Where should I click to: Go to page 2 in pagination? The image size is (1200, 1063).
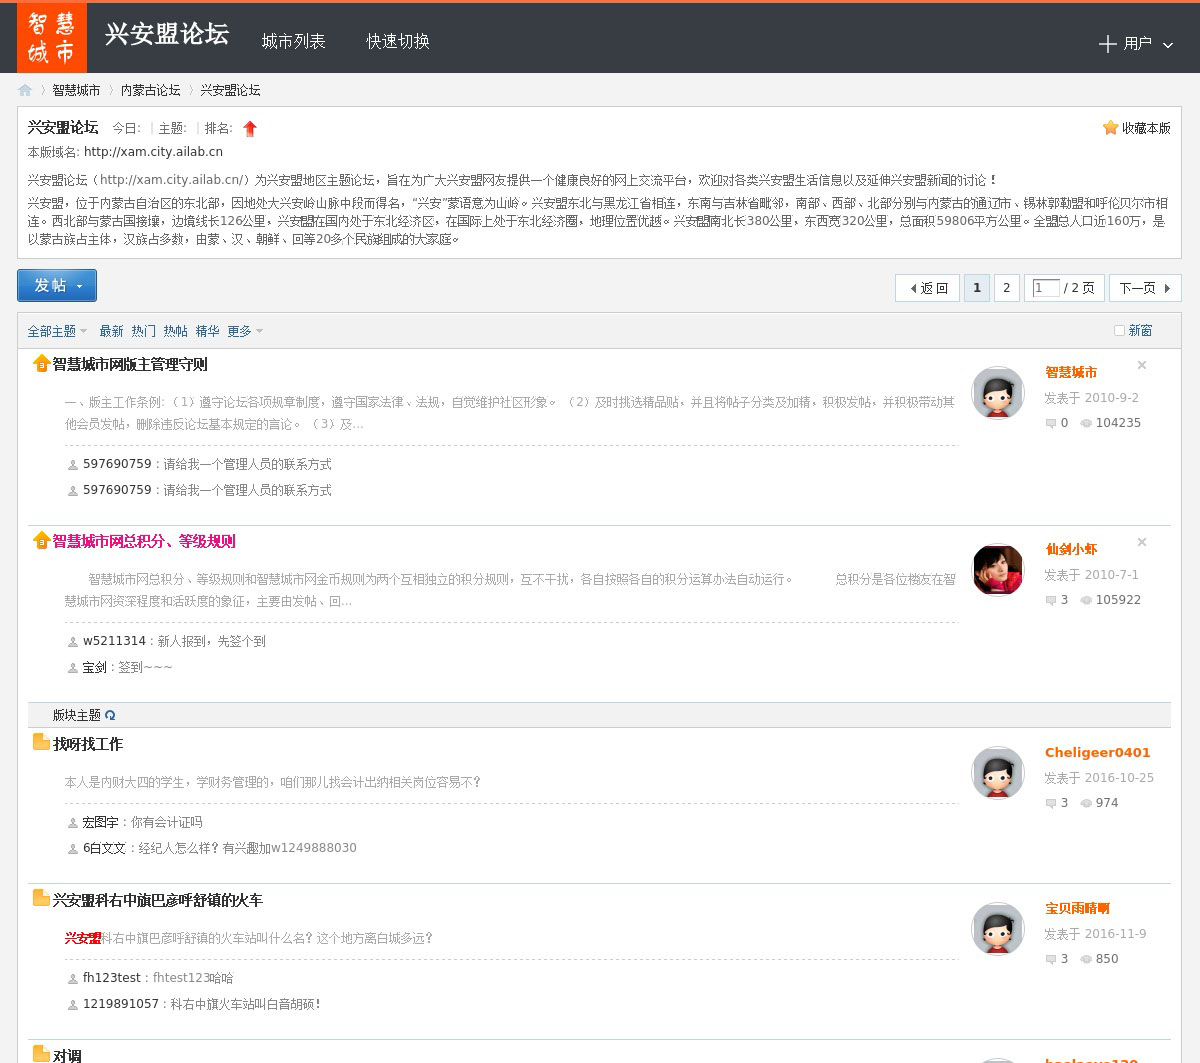click(1006, 288)
